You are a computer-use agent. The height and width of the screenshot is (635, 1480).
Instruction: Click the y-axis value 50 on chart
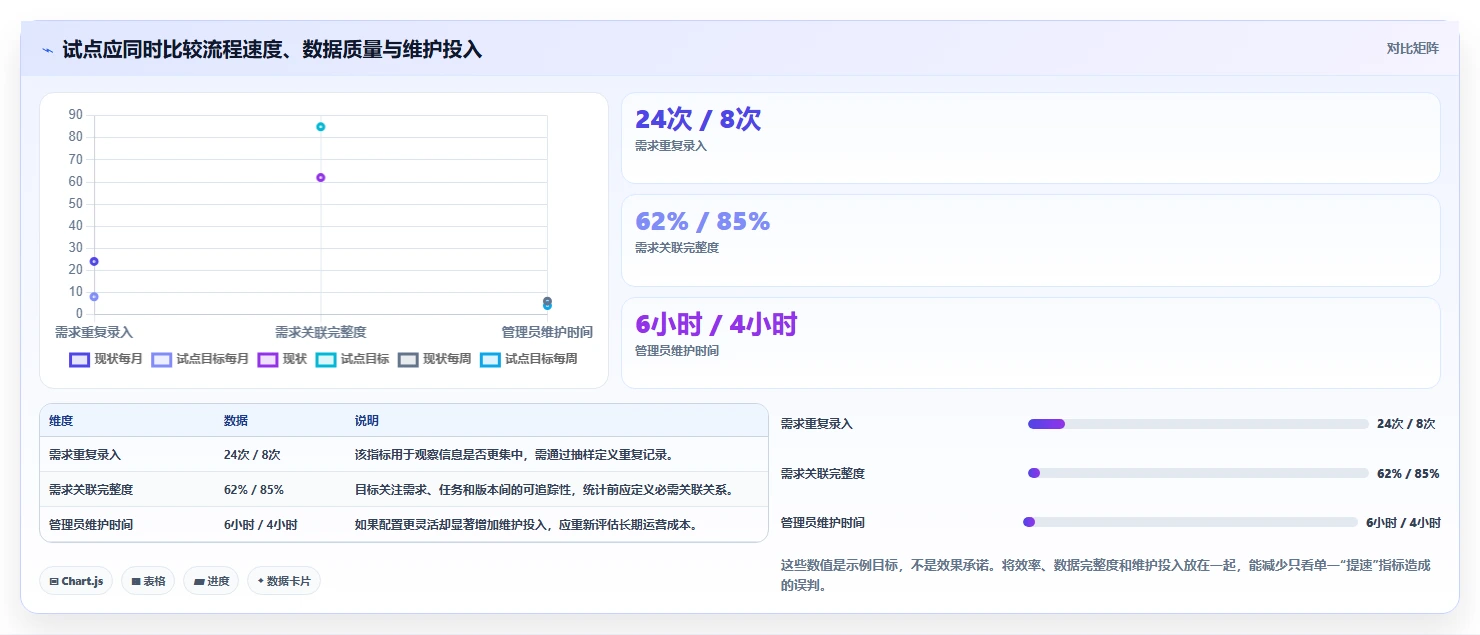pos(76,203)
